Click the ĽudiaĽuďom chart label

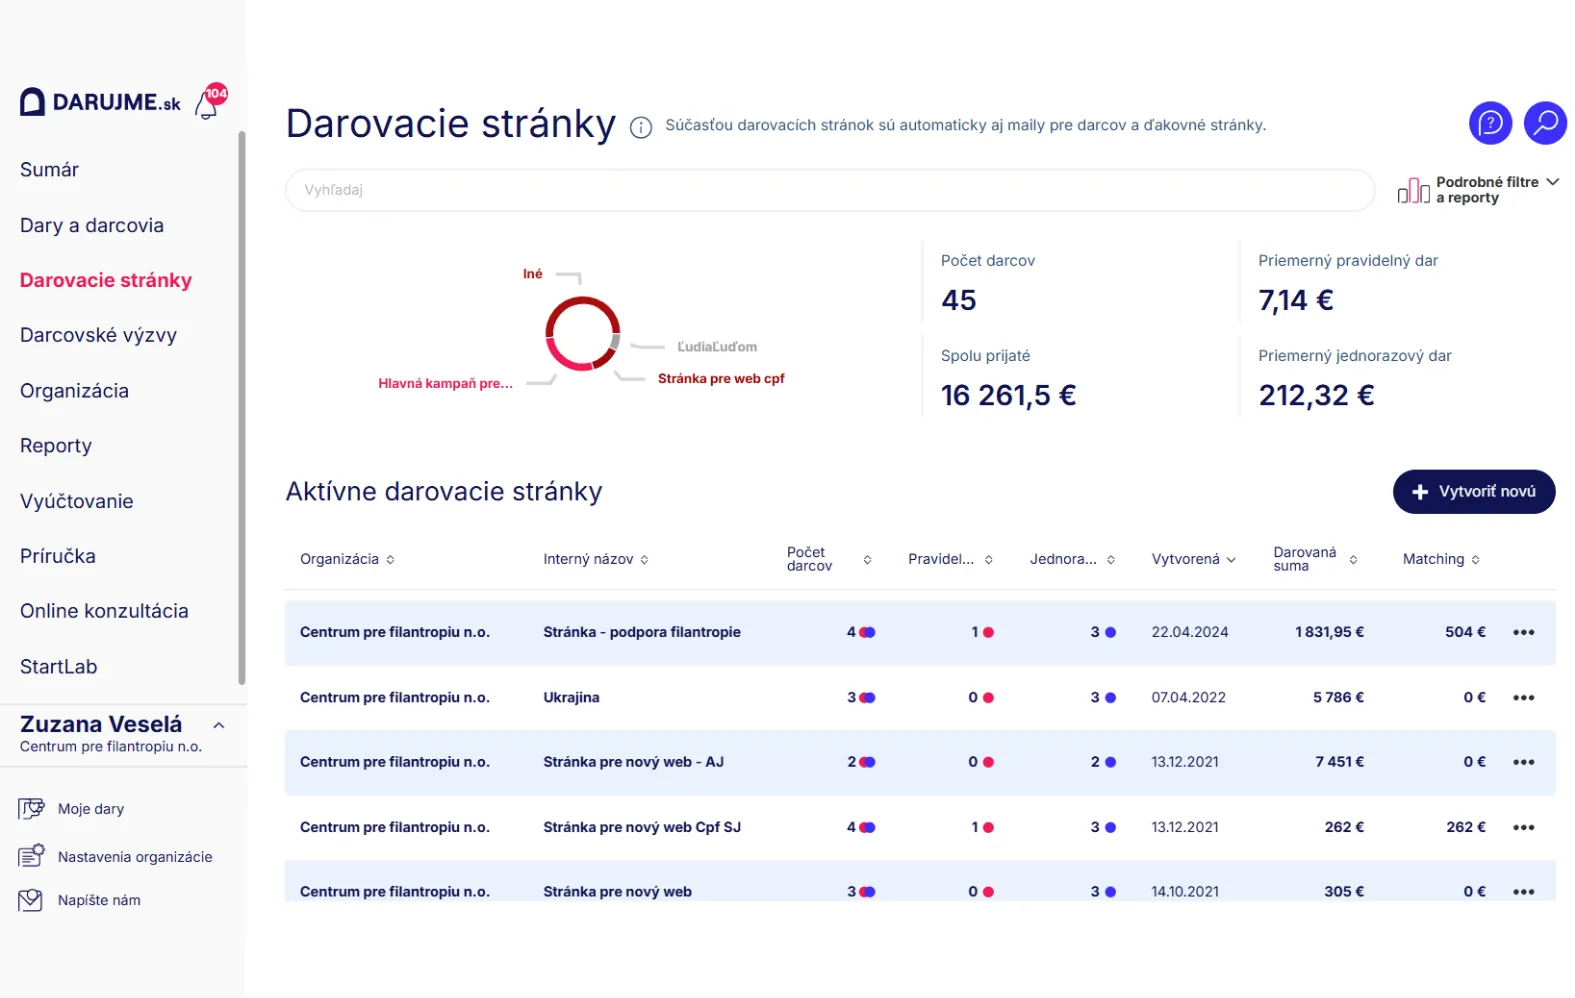pos(717,347)
